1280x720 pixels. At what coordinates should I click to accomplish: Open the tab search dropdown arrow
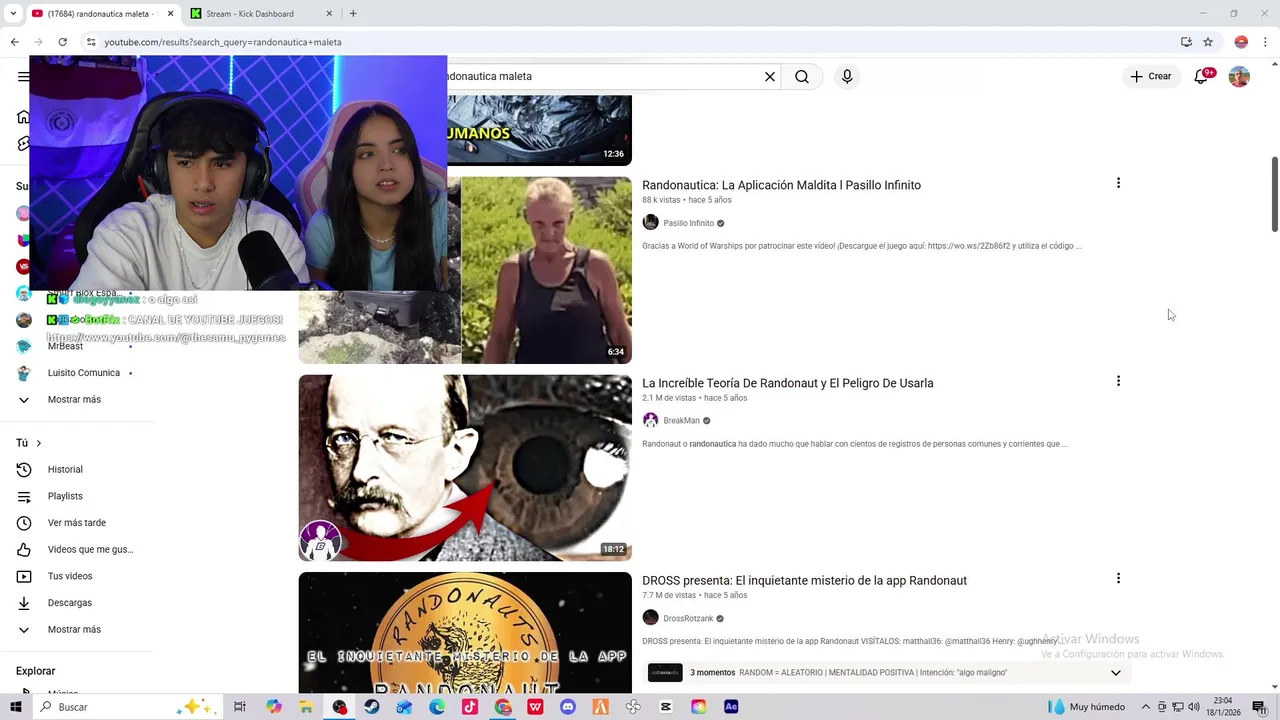13,14
